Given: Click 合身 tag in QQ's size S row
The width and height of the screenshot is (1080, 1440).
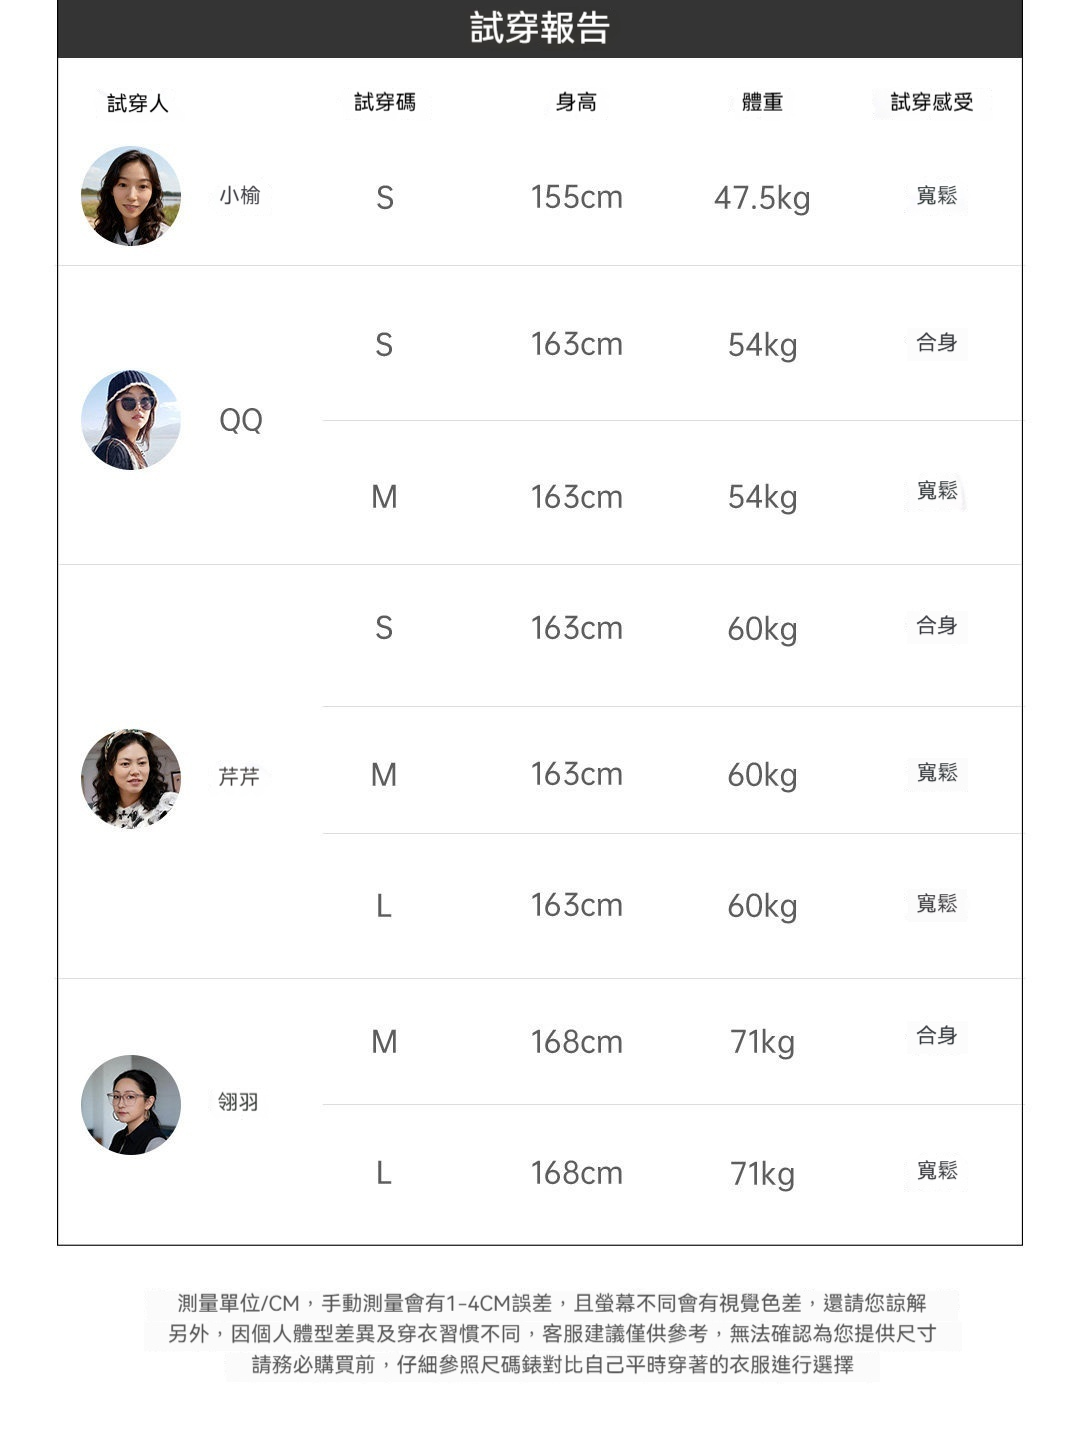Looking at the screenshot, I should (937, 343).
